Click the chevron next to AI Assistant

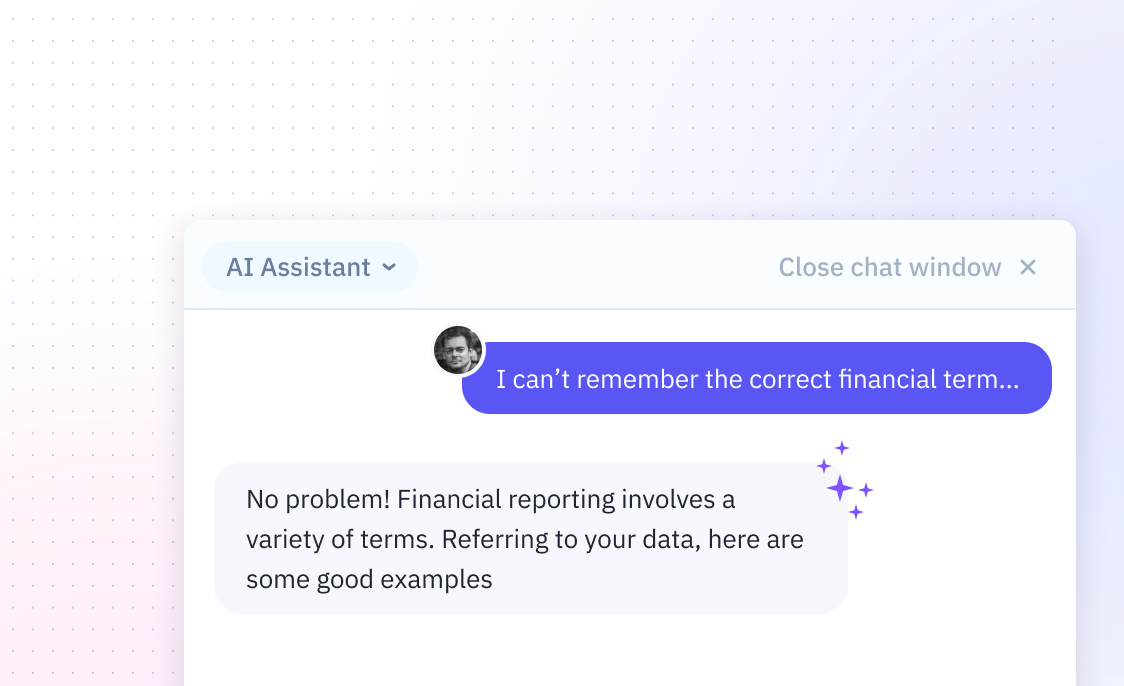pos(390,268)
